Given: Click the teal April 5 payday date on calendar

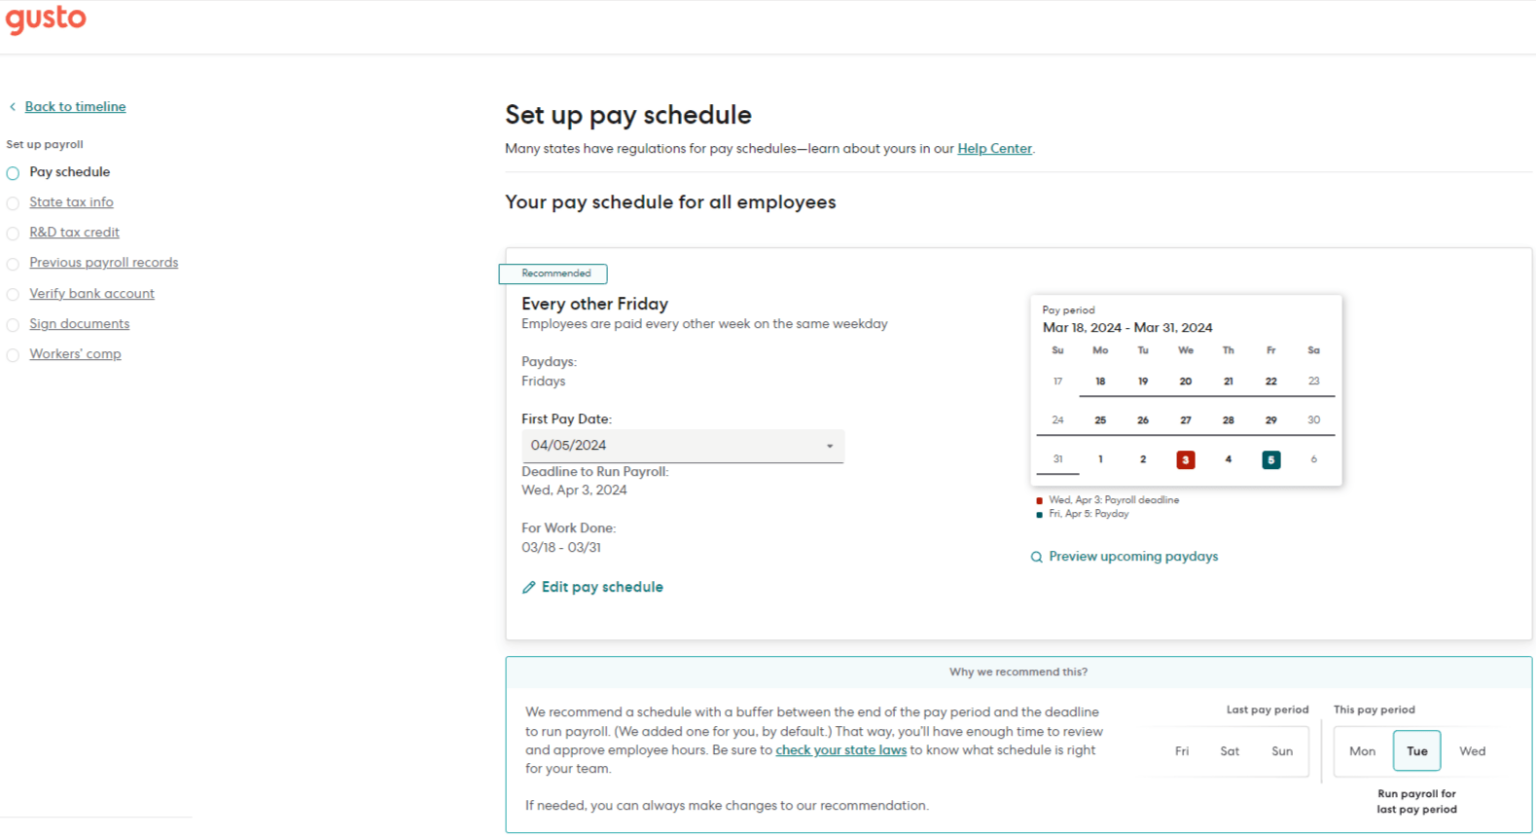Looking at the screenshot, I should (x=1270, y=459).
